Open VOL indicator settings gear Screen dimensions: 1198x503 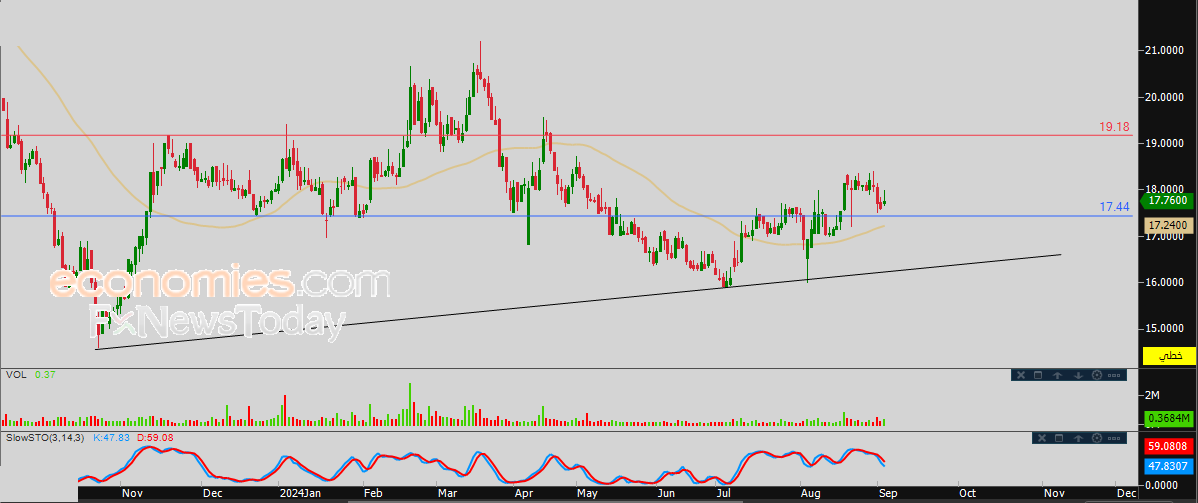click(x=1097, y=375)
